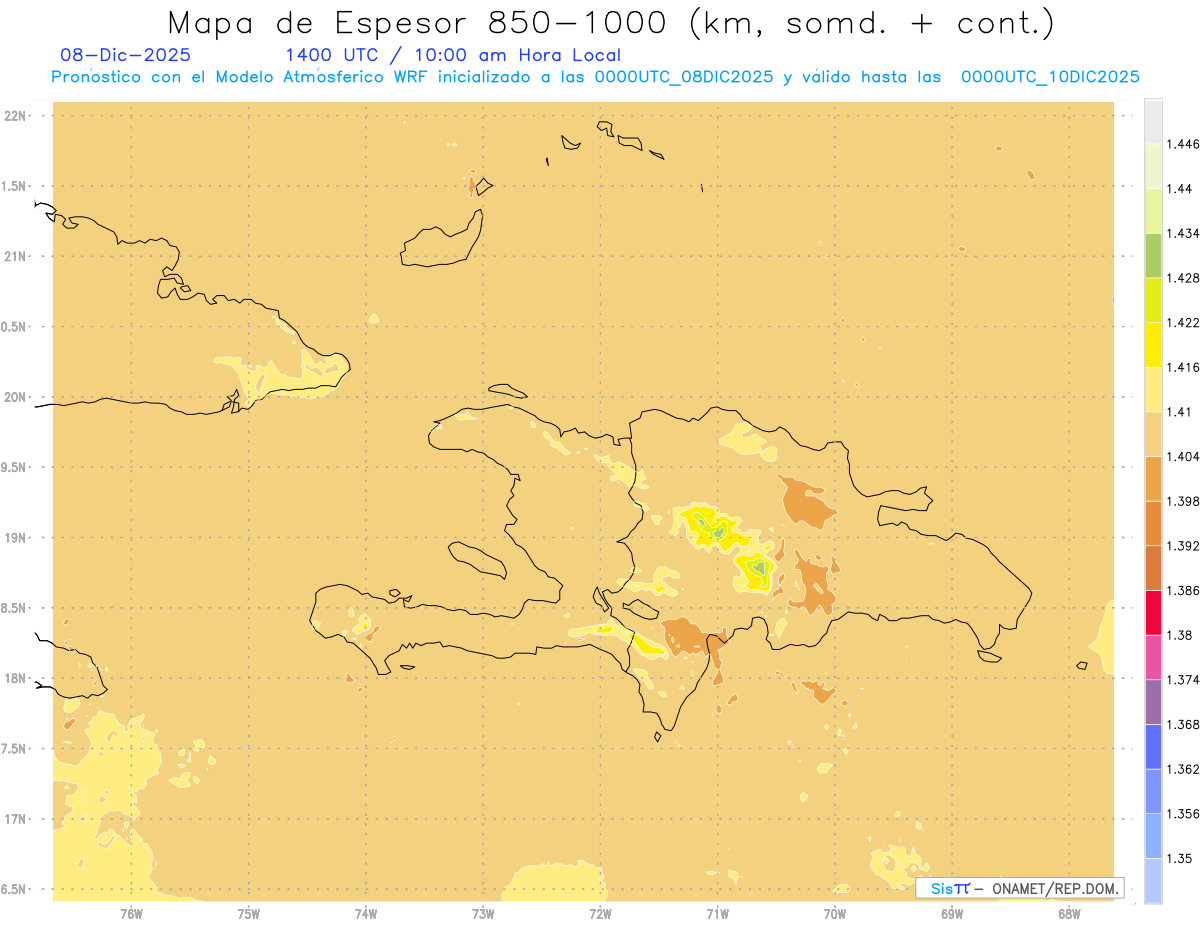Click the colorbar value '1.416'
Viewport: 1200px width, 927px height.
pos(1183,367)
